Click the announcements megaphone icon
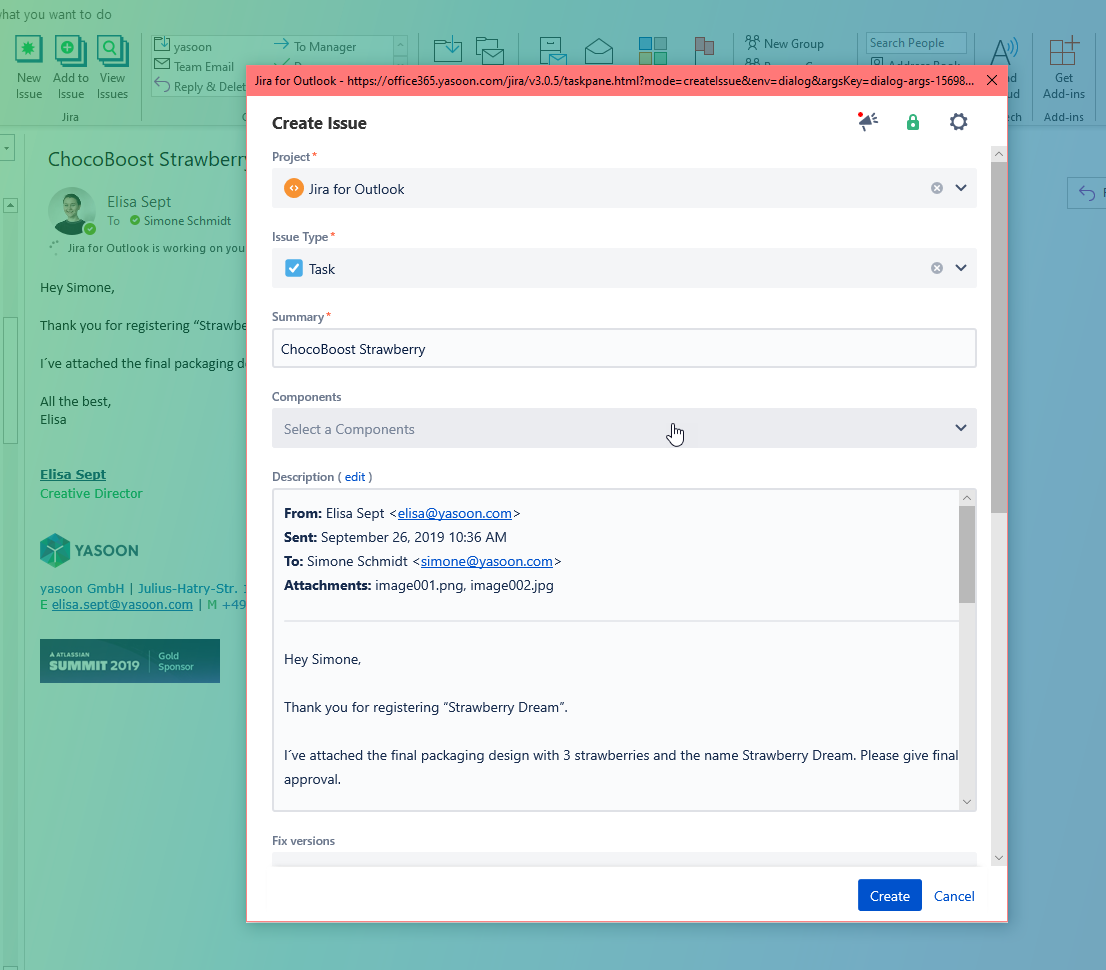 point(867,122)
